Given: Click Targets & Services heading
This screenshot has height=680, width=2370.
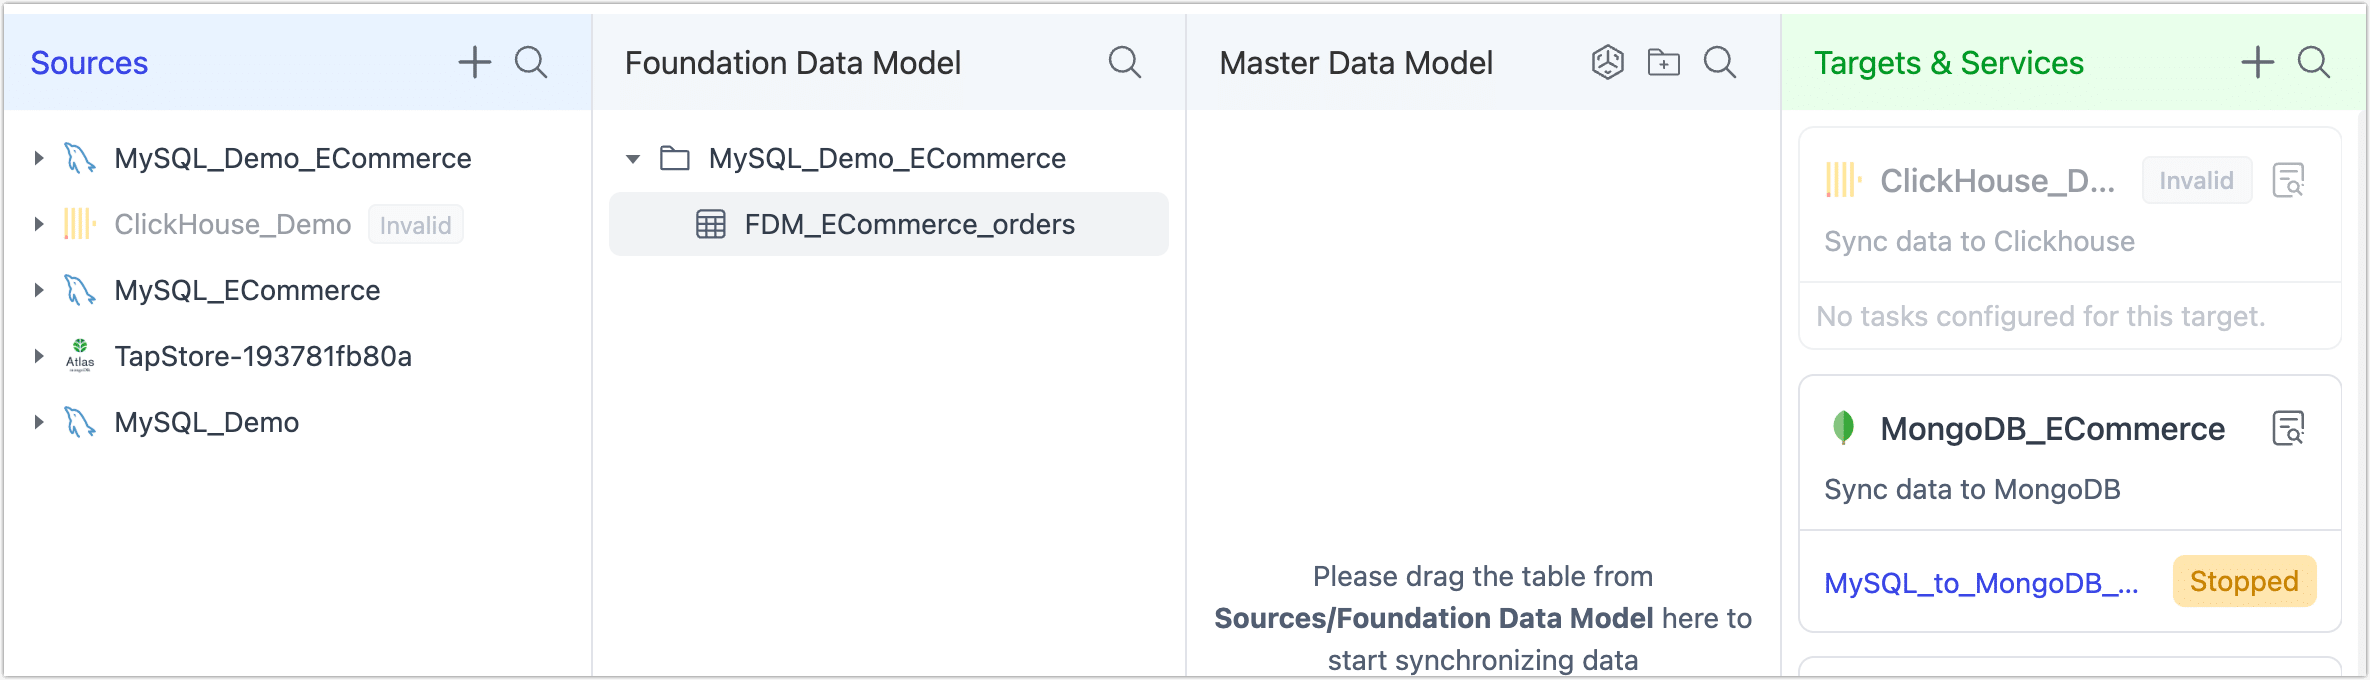Looking at the screenshot, I should 1949,63.
